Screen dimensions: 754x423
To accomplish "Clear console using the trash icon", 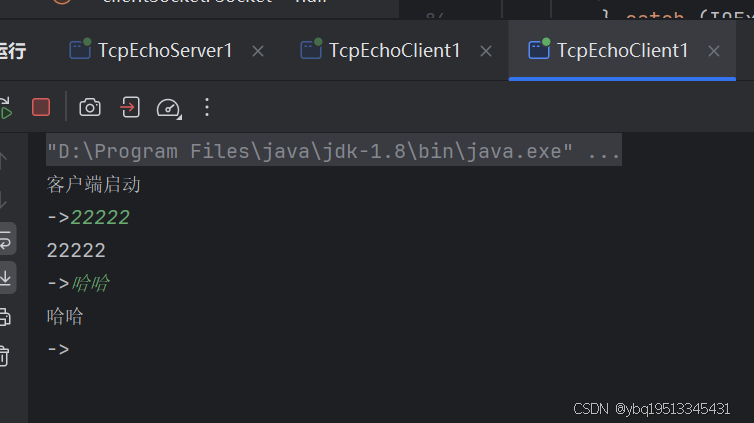I will click(x=5, y=355).
